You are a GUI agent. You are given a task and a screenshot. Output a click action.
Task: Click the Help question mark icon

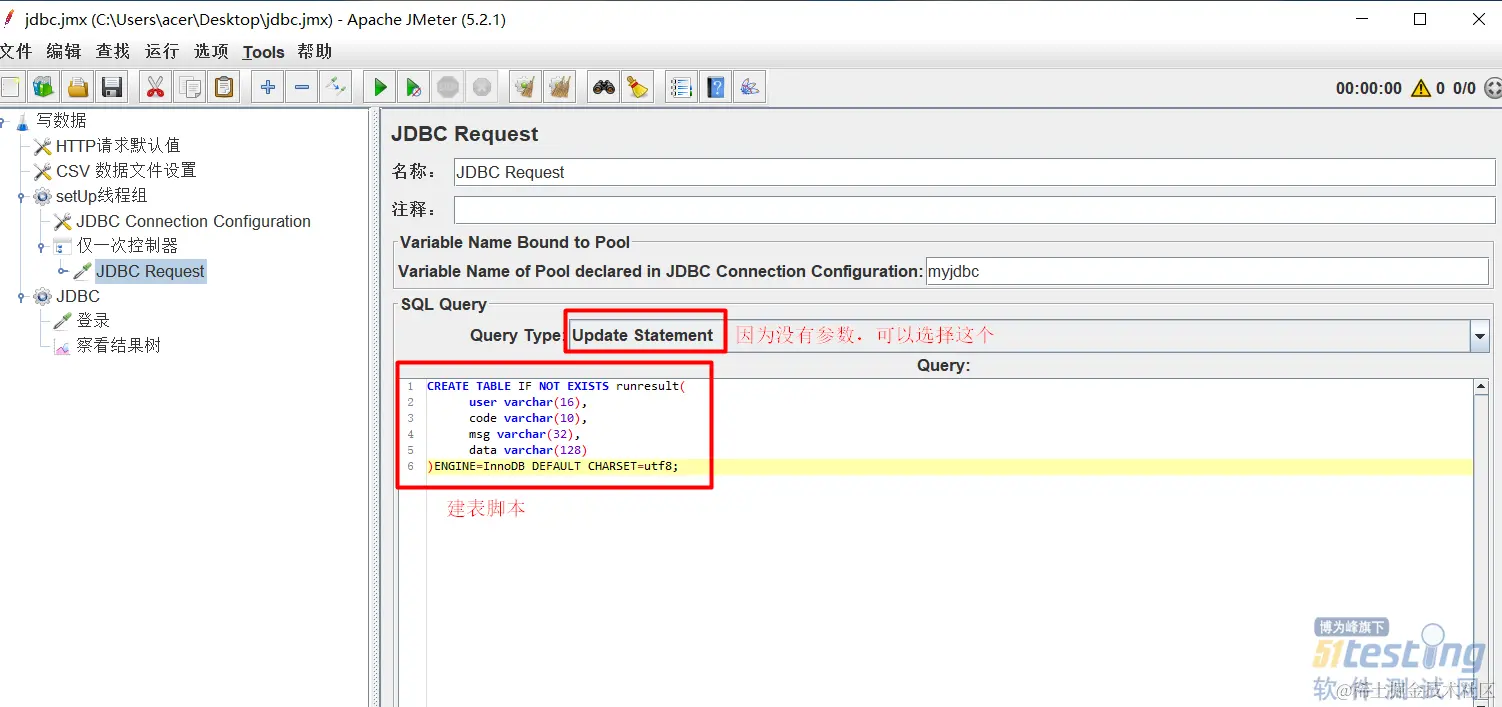pos(715,87)
